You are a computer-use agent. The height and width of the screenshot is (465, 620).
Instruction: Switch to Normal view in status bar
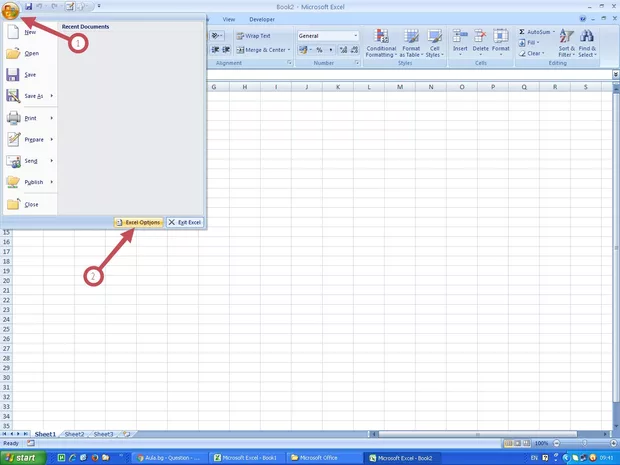click(x=508, y=443)
